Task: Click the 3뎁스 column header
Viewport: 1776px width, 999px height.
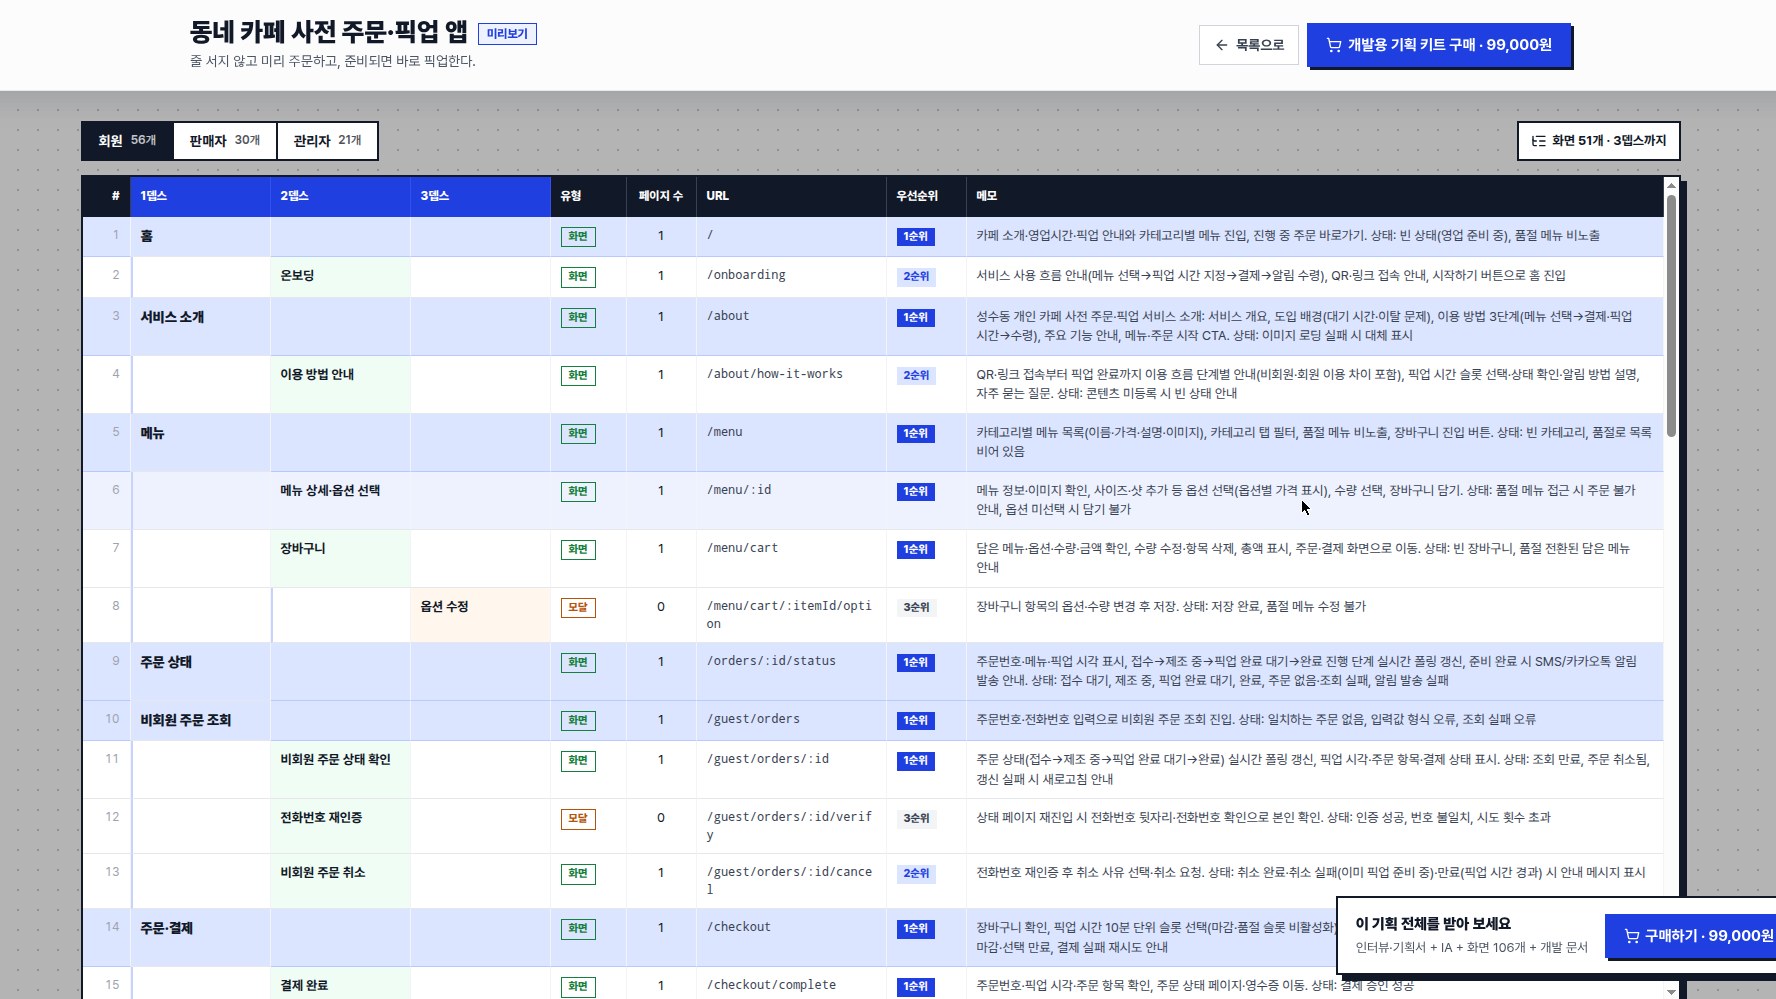Action: 480,196
